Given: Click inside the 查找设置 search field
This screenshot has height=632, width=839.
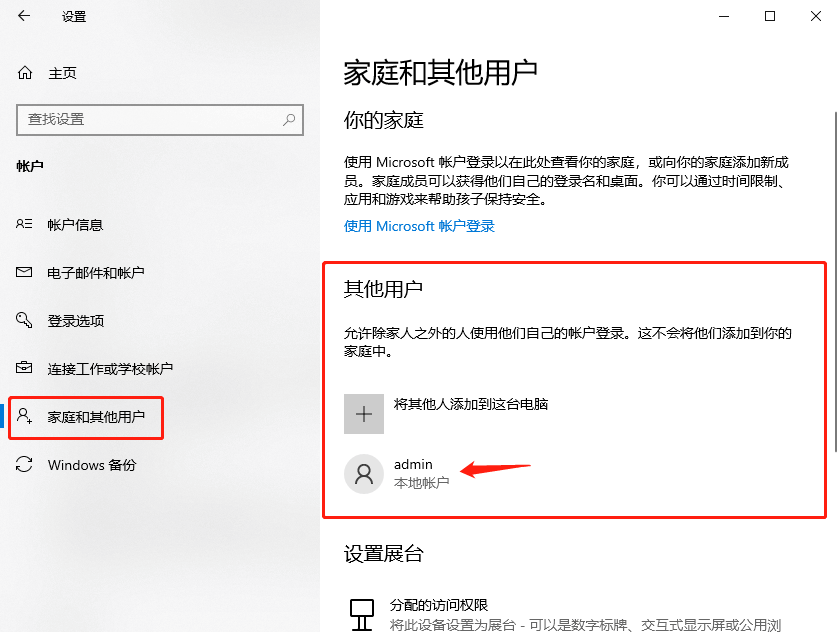Looking at the screenshot, I should click(150, 119).
